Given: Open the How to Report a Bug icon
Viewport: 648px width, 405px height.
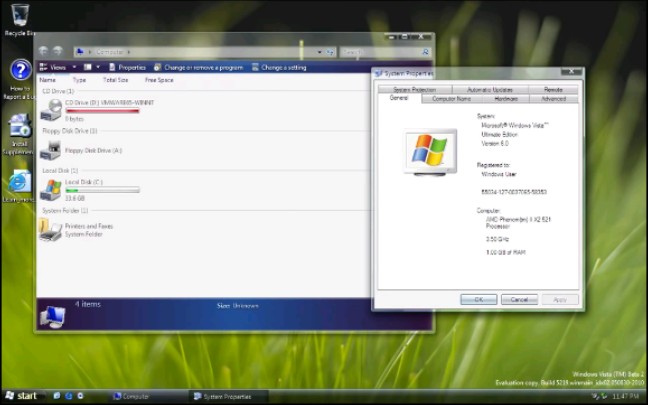Looking at the screenshot, I should pos(20,80).
